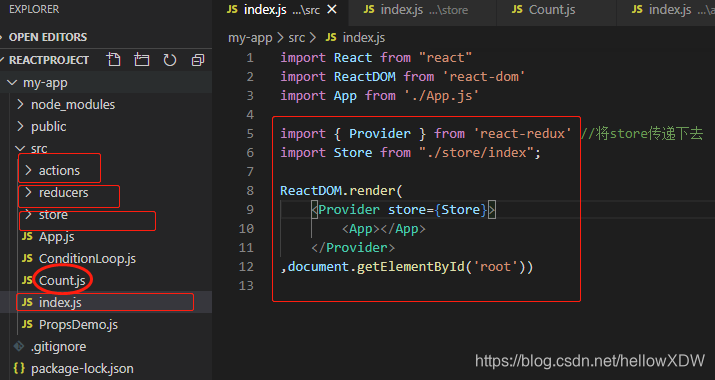715x380 pixels.
Task: Click line number 9 in the gutter
Action: pos(250,209)
